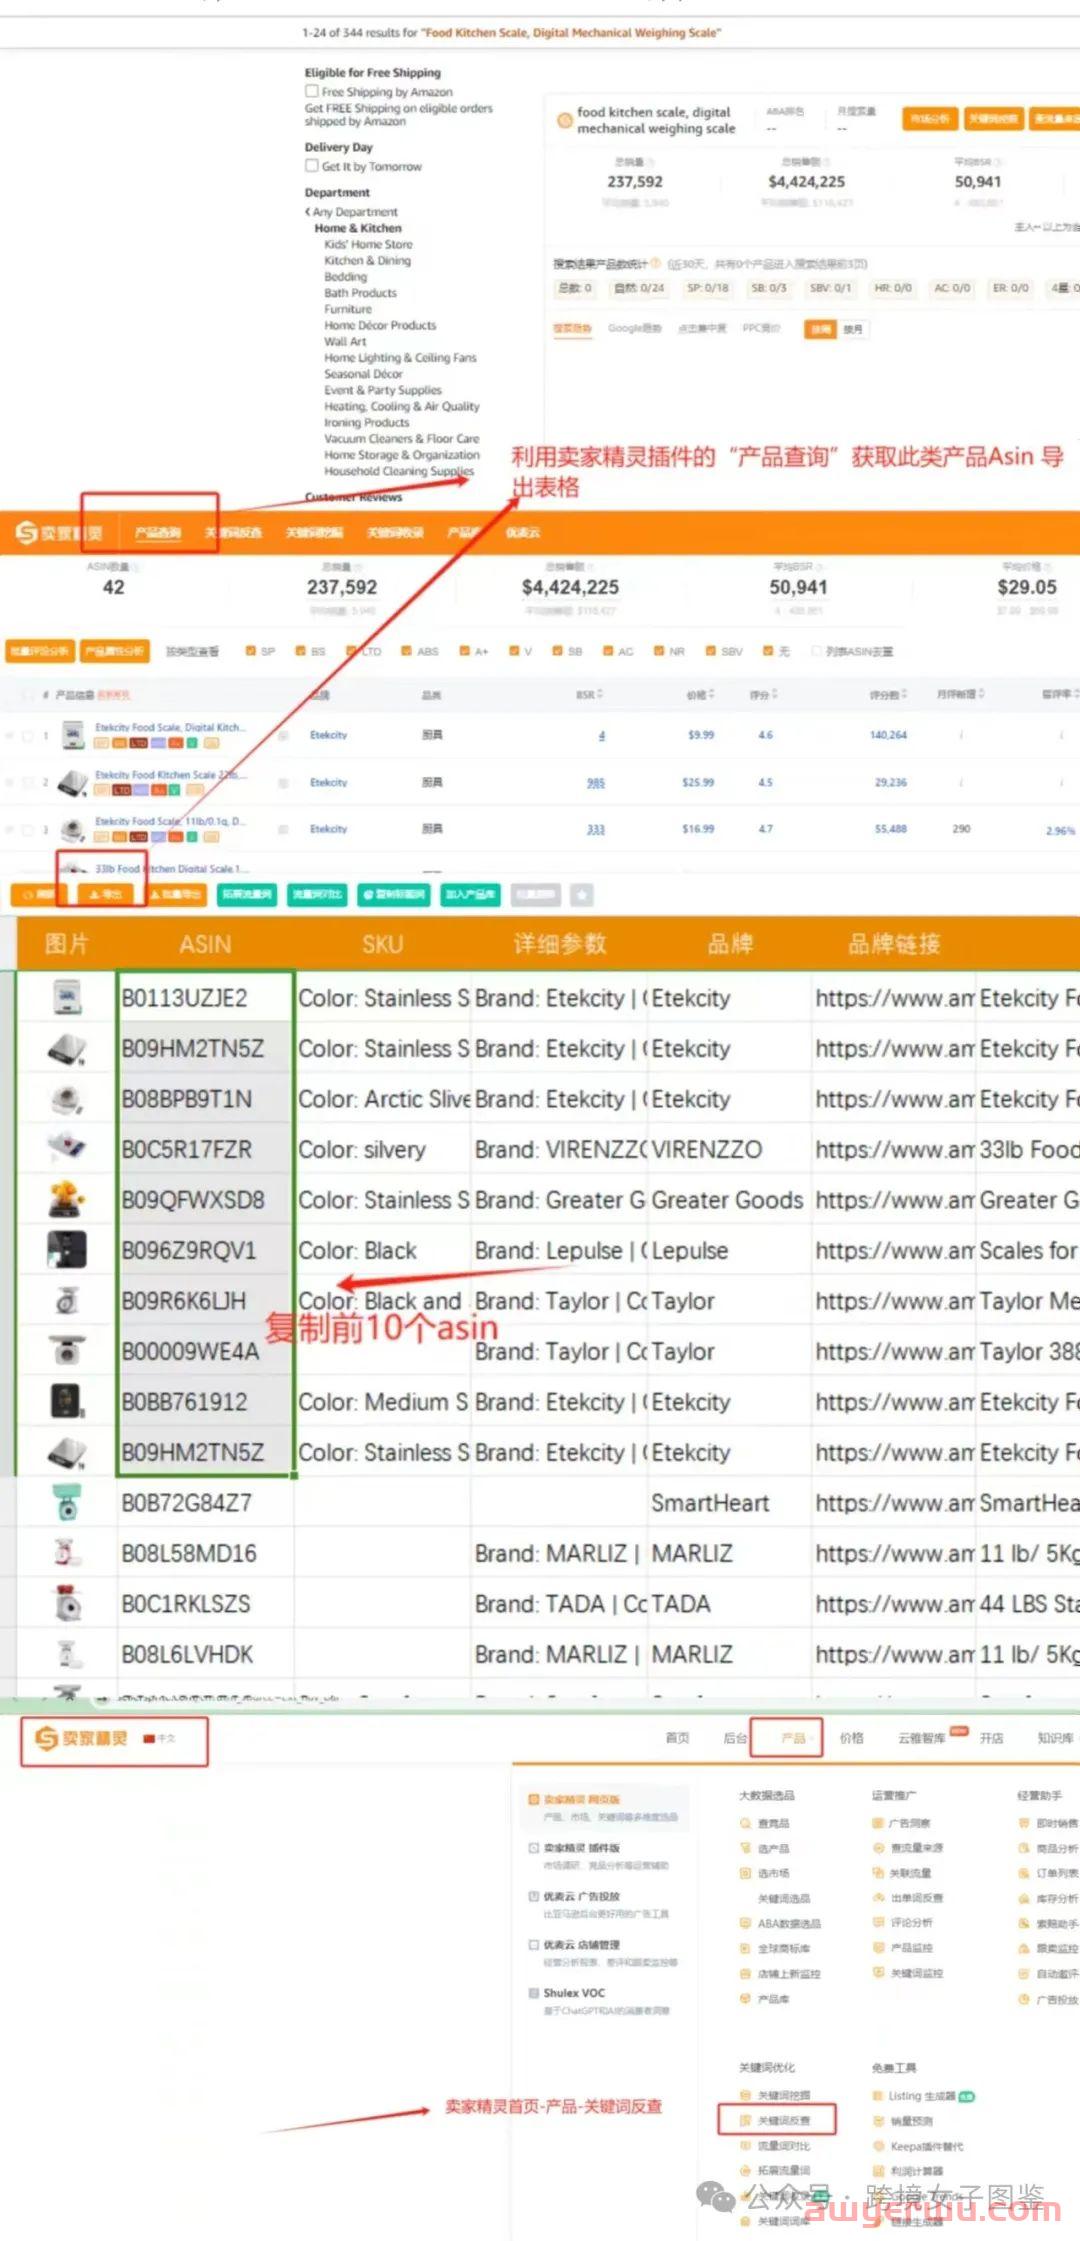Toggle the SP filter checkbox
This screenshot has height=2241, width=1080.
tap(251, 651)
